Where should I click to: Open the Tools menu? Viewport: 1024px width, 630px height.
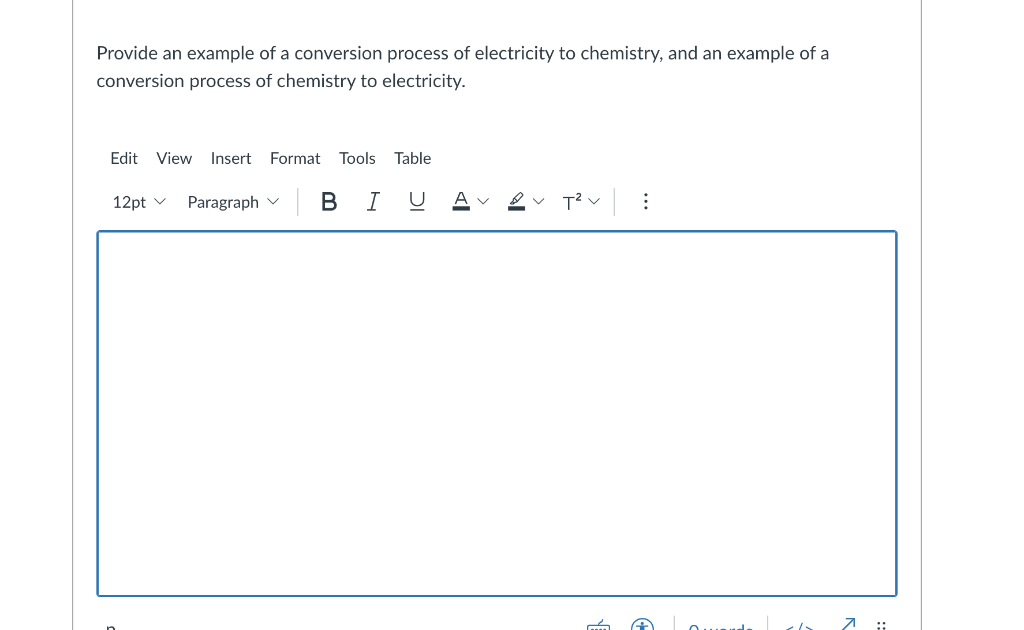357,158
